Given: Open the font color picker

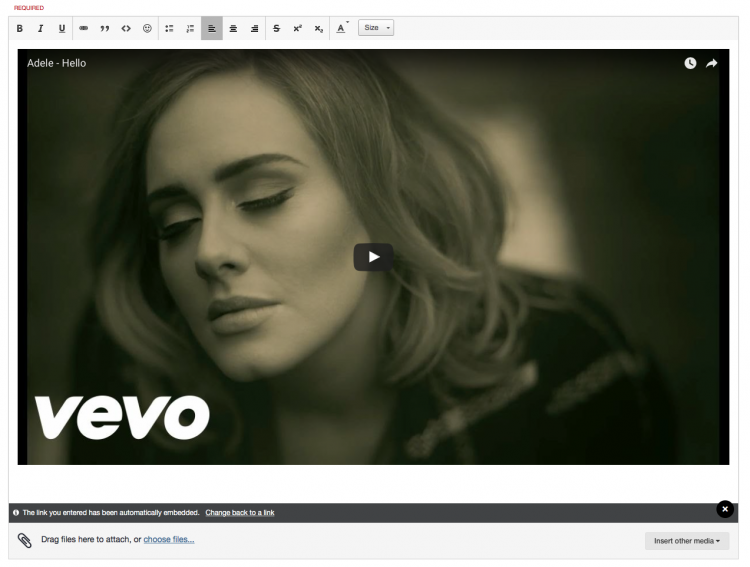Looking at the screenshot, I should point(342,28).
